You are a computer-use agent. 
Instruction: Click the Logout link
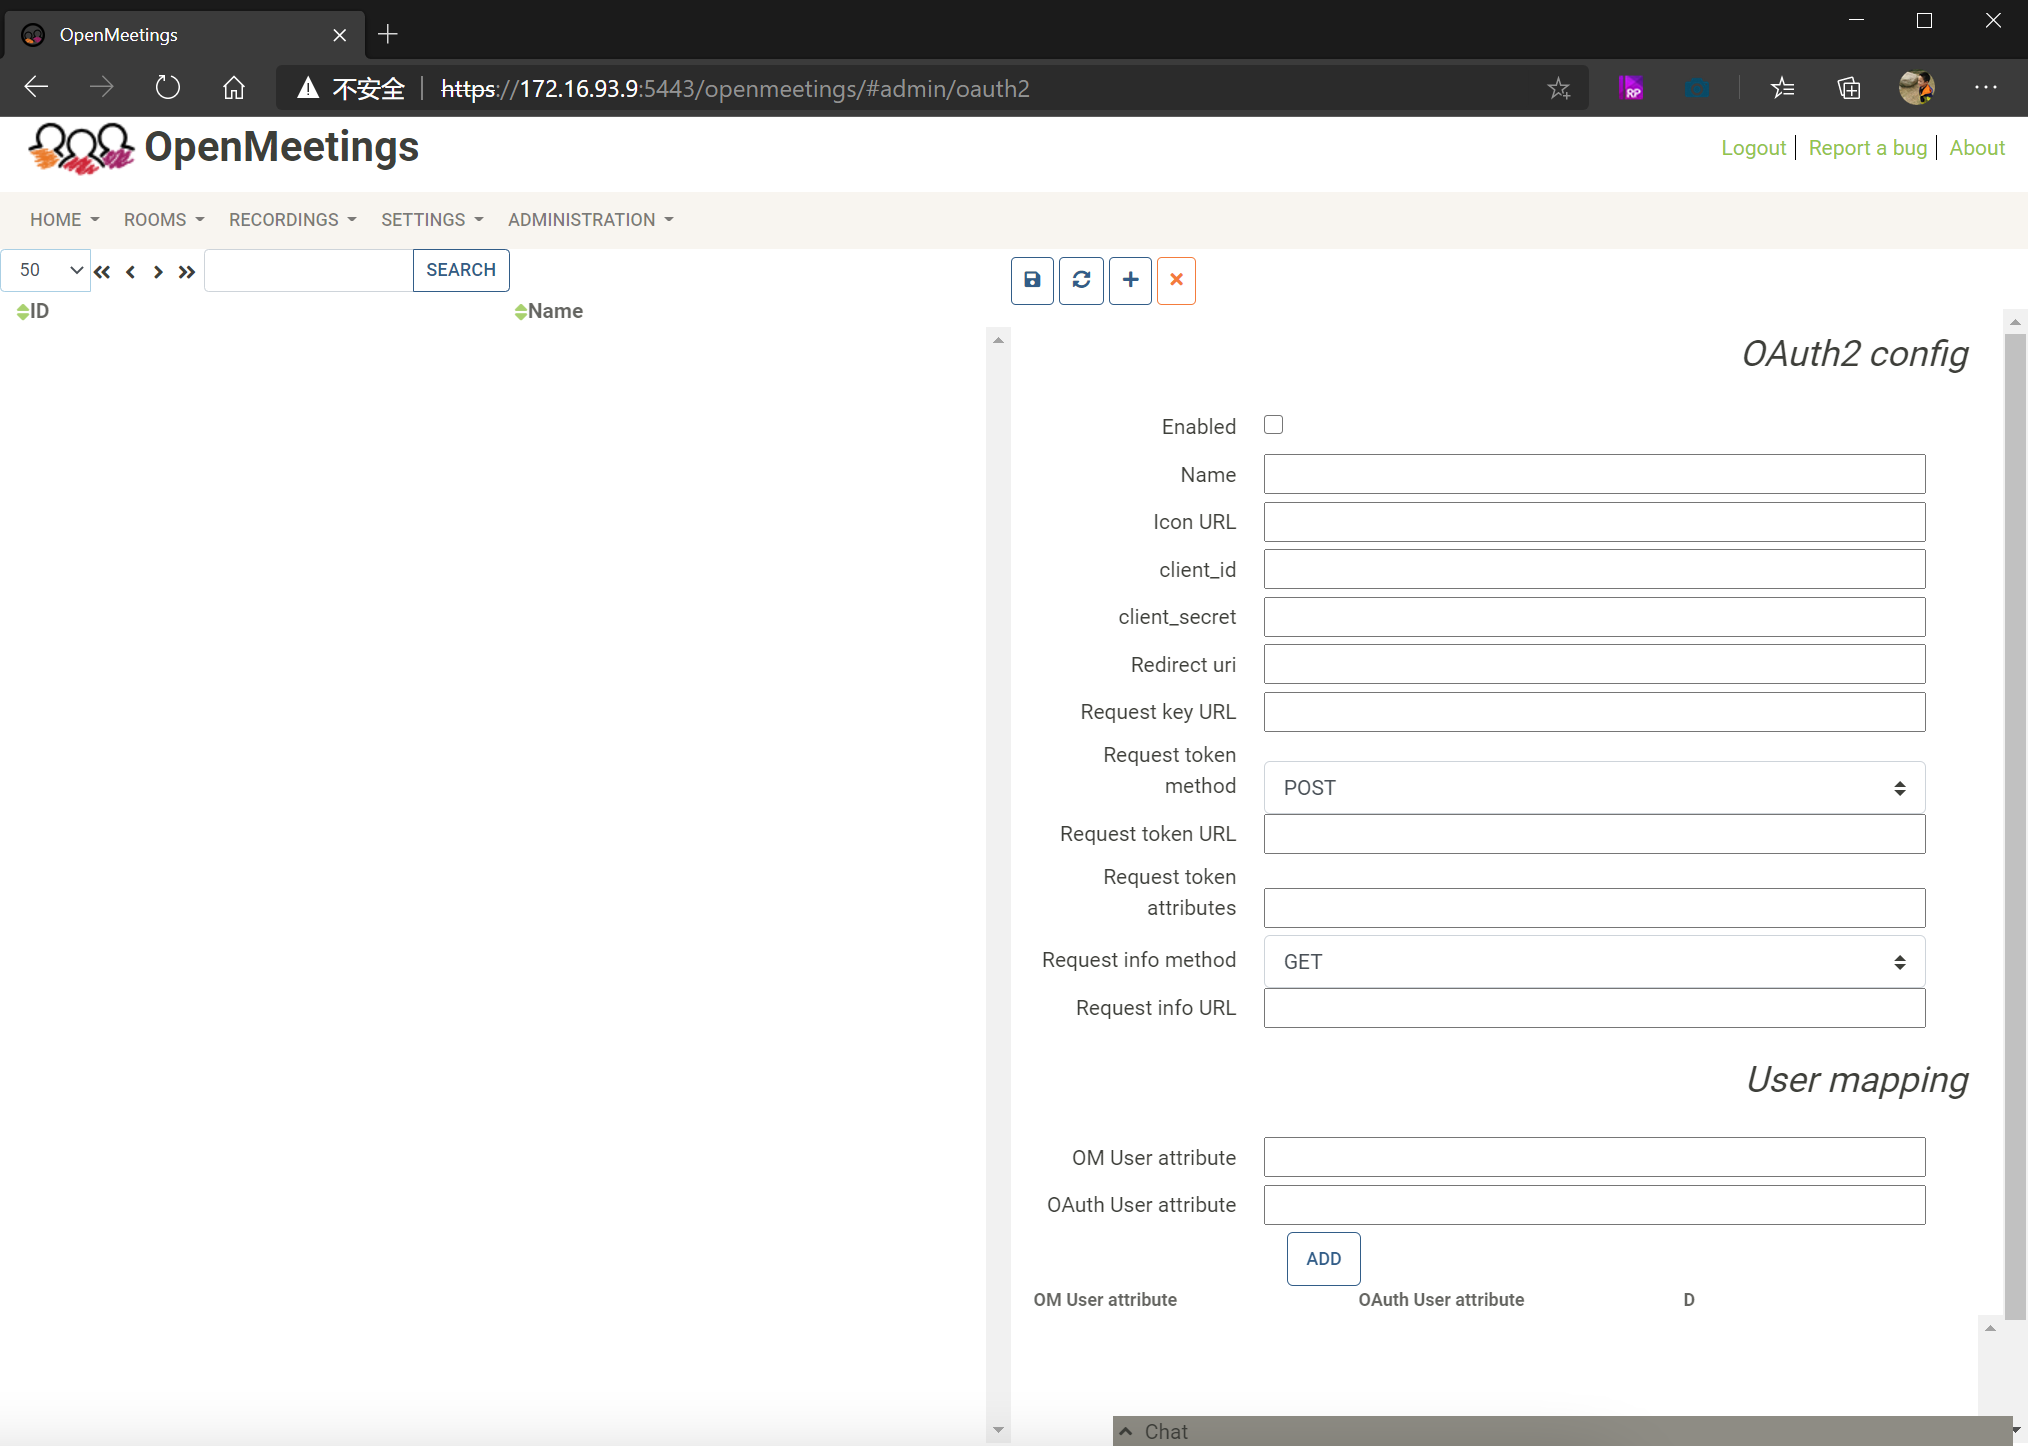[1752, 148]
